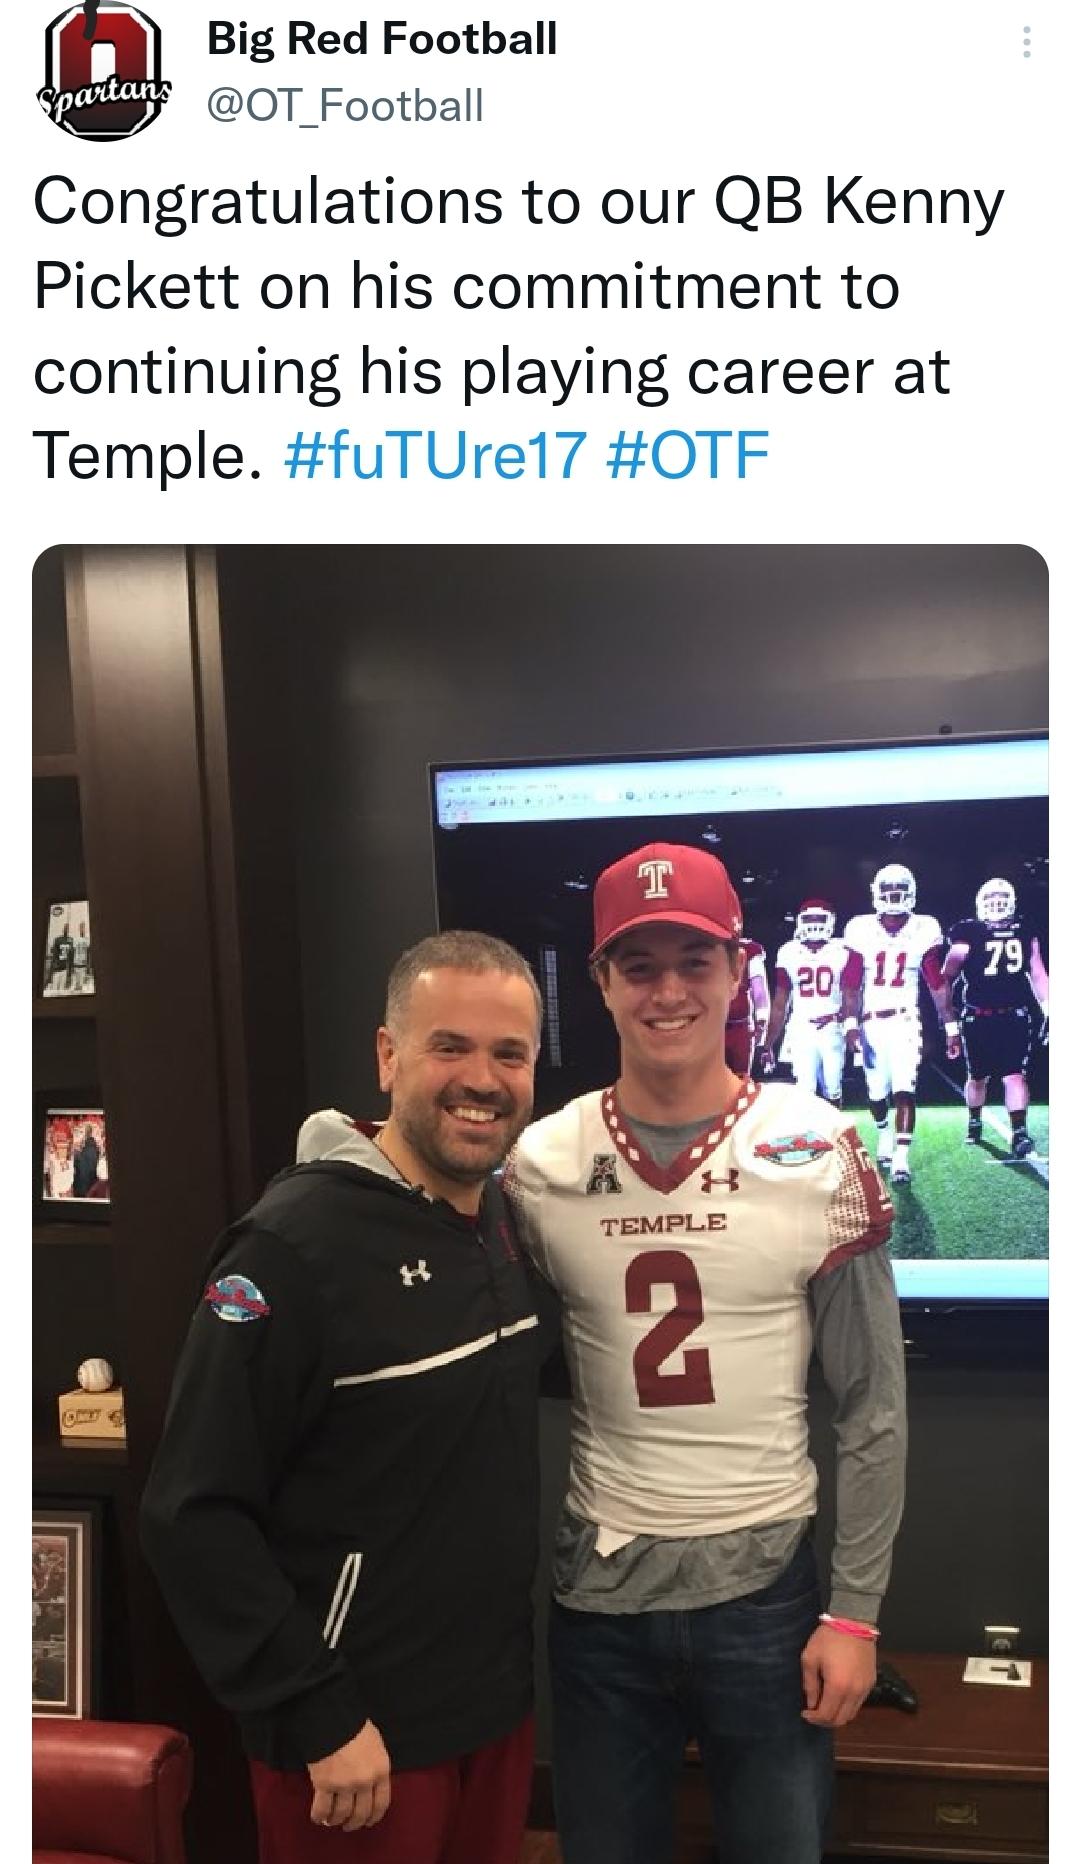This screenshot has width=1079, height=1864.
Task: Open the three-dot tweet options menu
Action: 1025,43
